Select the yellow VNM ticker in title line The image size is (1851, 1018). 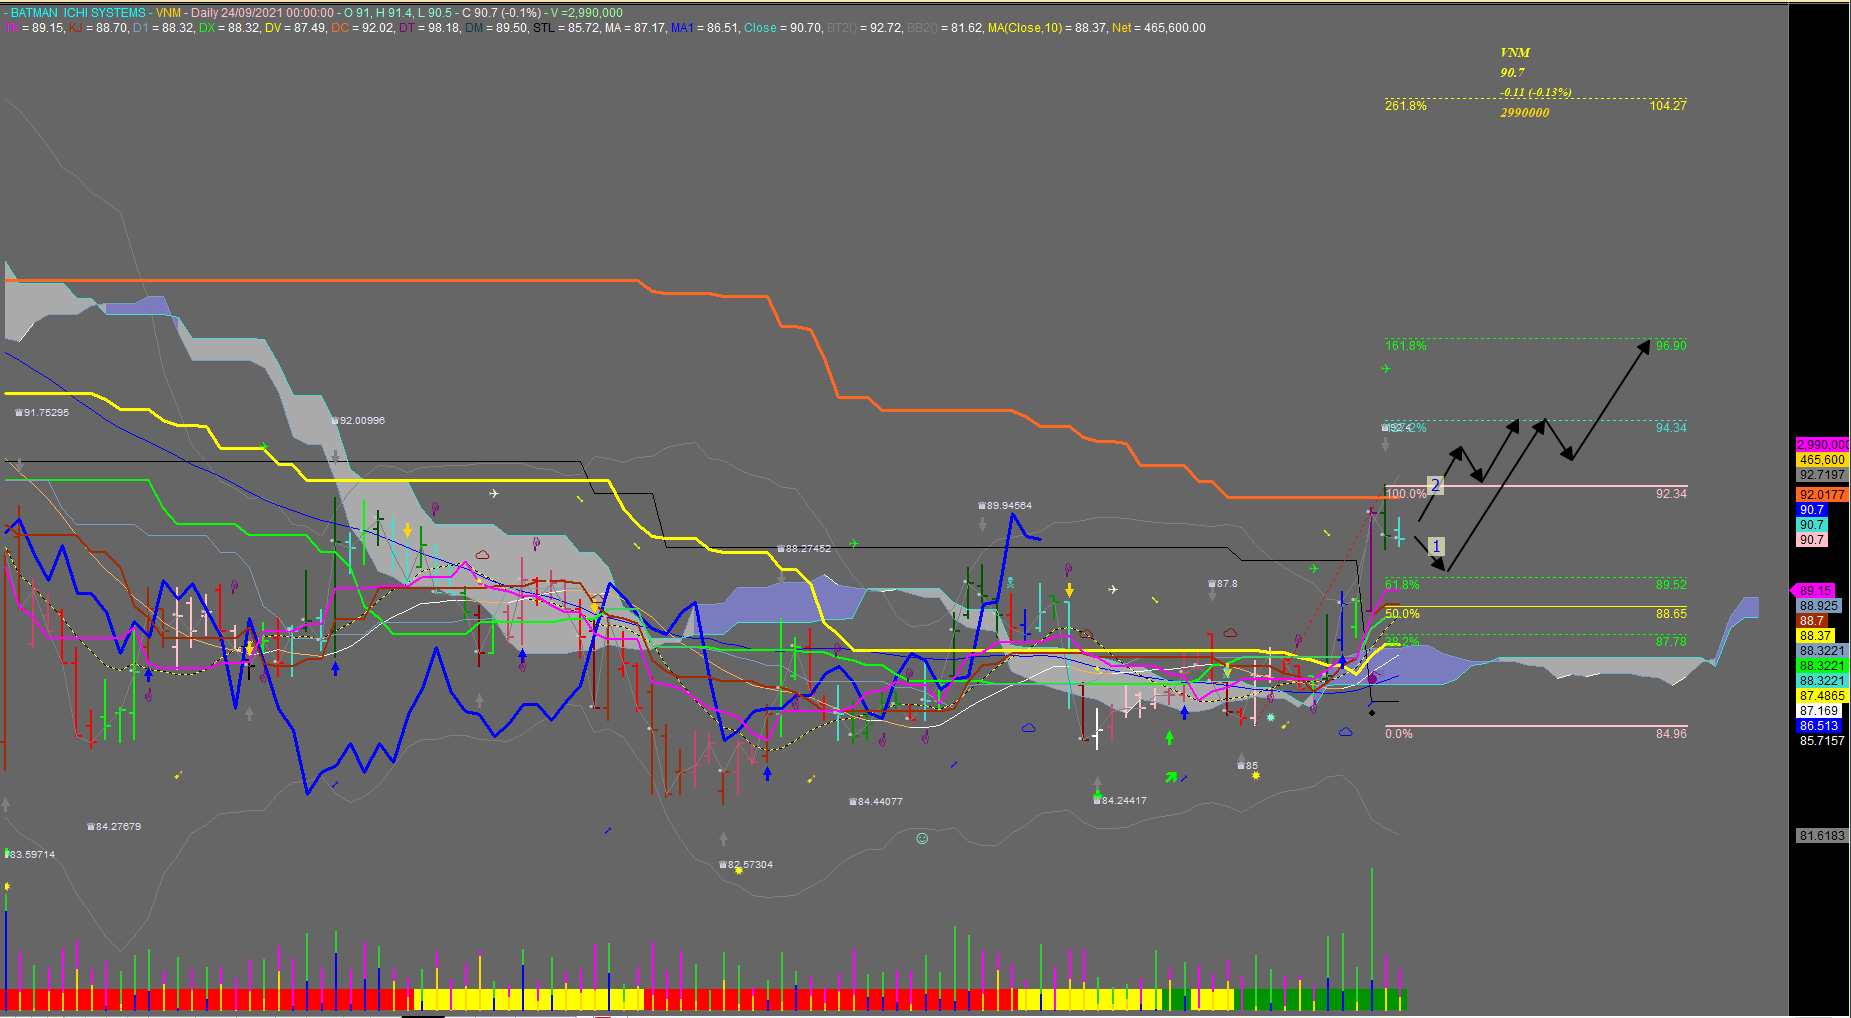168,13
